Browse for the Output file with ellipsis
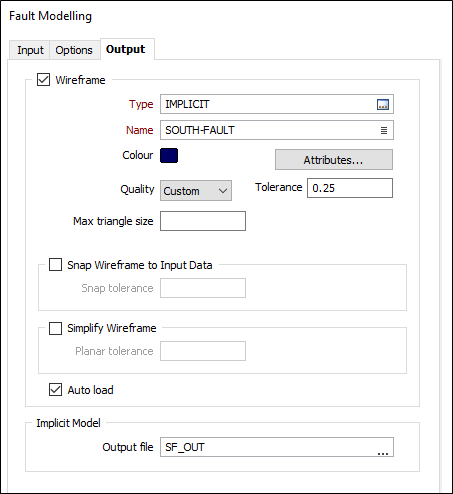This screenshot has width=453, height=494. tap(383, 453)
